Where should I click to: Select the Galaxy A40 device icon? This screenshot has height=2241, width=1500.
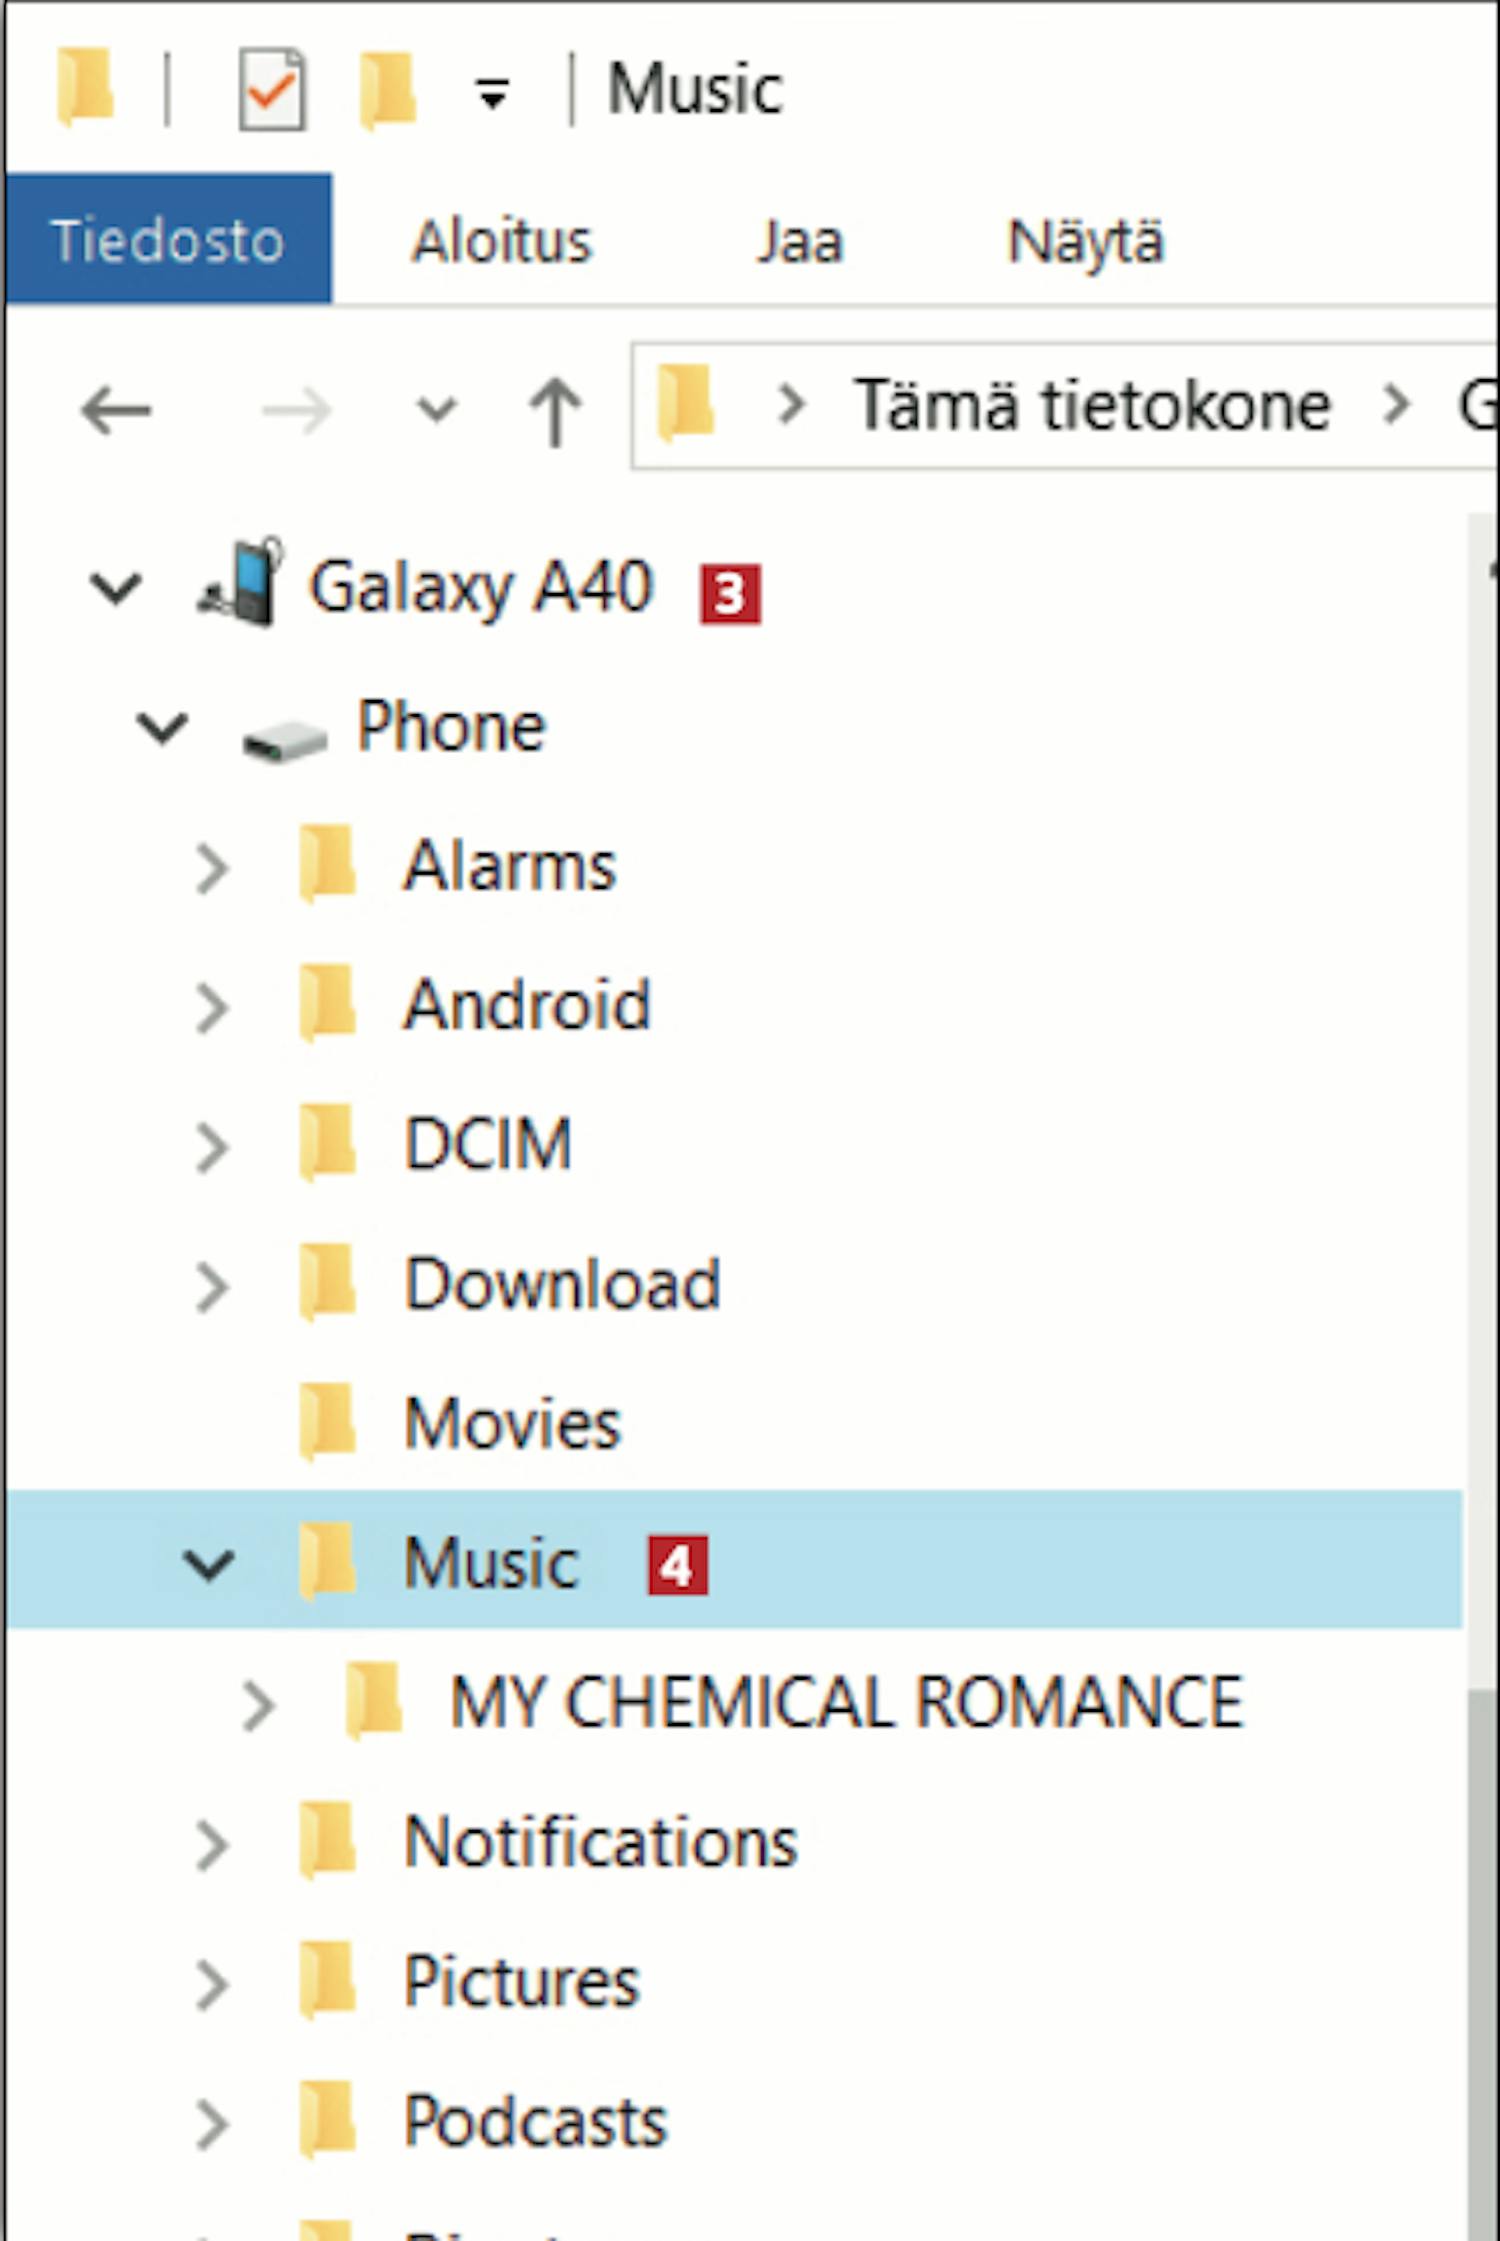[241, 584]
